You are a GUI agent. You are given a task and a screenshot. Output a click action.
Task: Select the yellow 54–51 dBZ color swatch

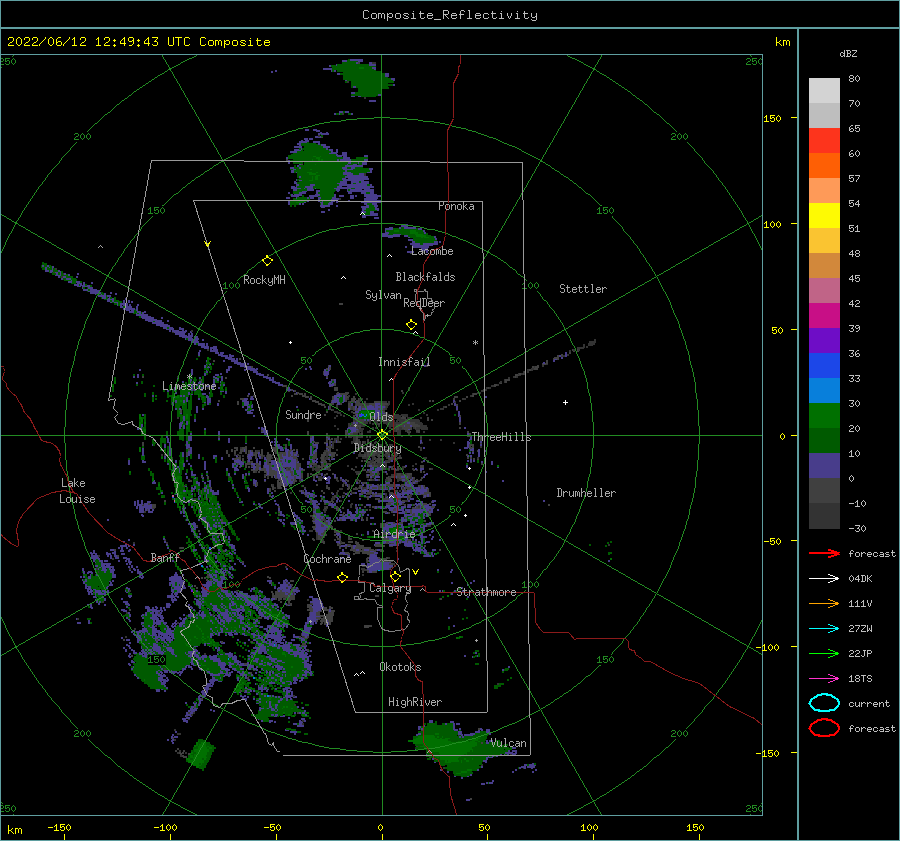coord(824,216)
